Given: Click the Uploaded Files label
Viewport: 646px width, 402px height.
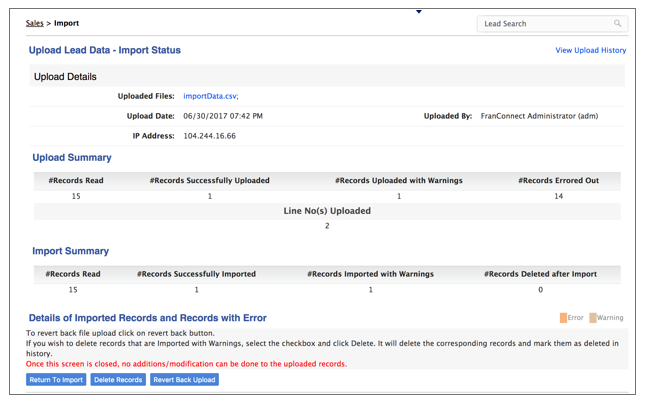Looking at the screenshot, I should pyautogui.click(x=146, y=96).
